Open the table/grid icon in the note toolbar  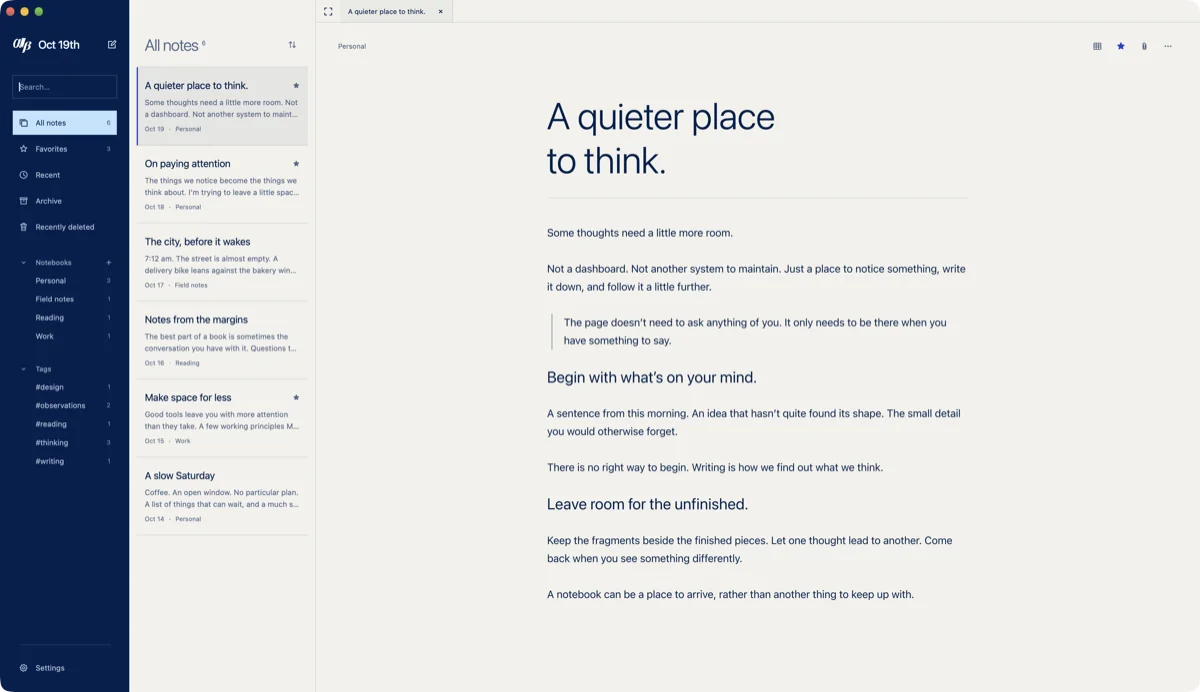(1097, 46)
